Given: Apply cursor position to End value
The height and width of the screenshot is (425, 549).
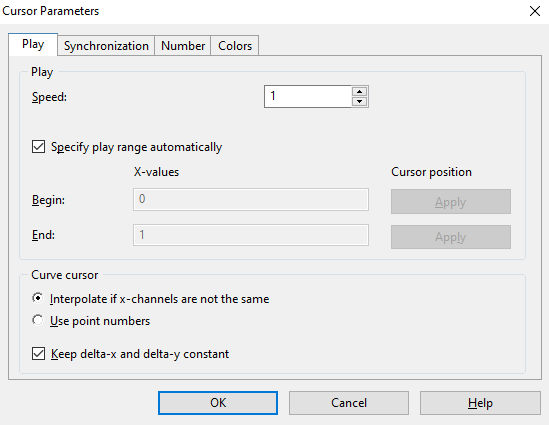Looking at the screenshot, I should (451, 237).
